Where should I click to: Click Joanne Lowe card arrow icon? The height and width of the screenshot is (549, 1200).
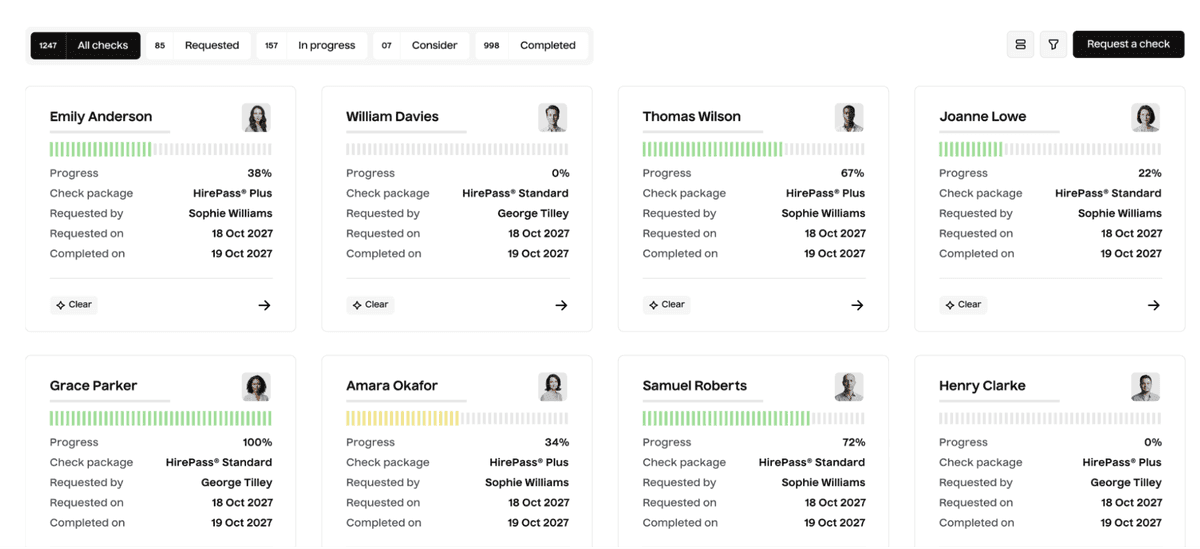tap(1154, 305)
